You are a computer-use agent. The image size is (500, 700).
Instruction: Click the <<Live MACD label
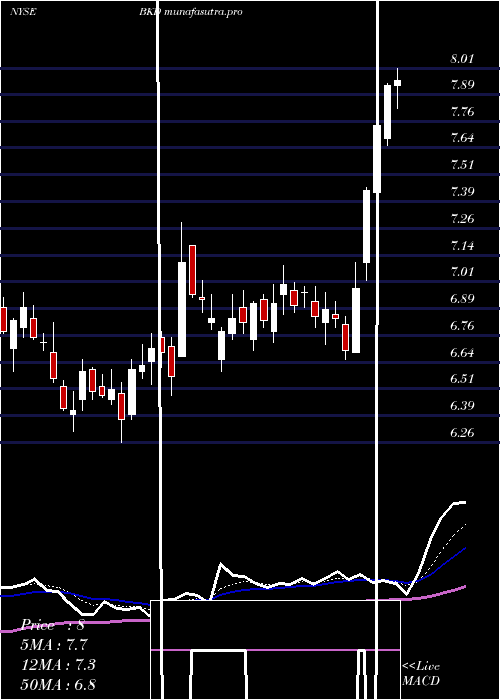click(x=421, y=674)
